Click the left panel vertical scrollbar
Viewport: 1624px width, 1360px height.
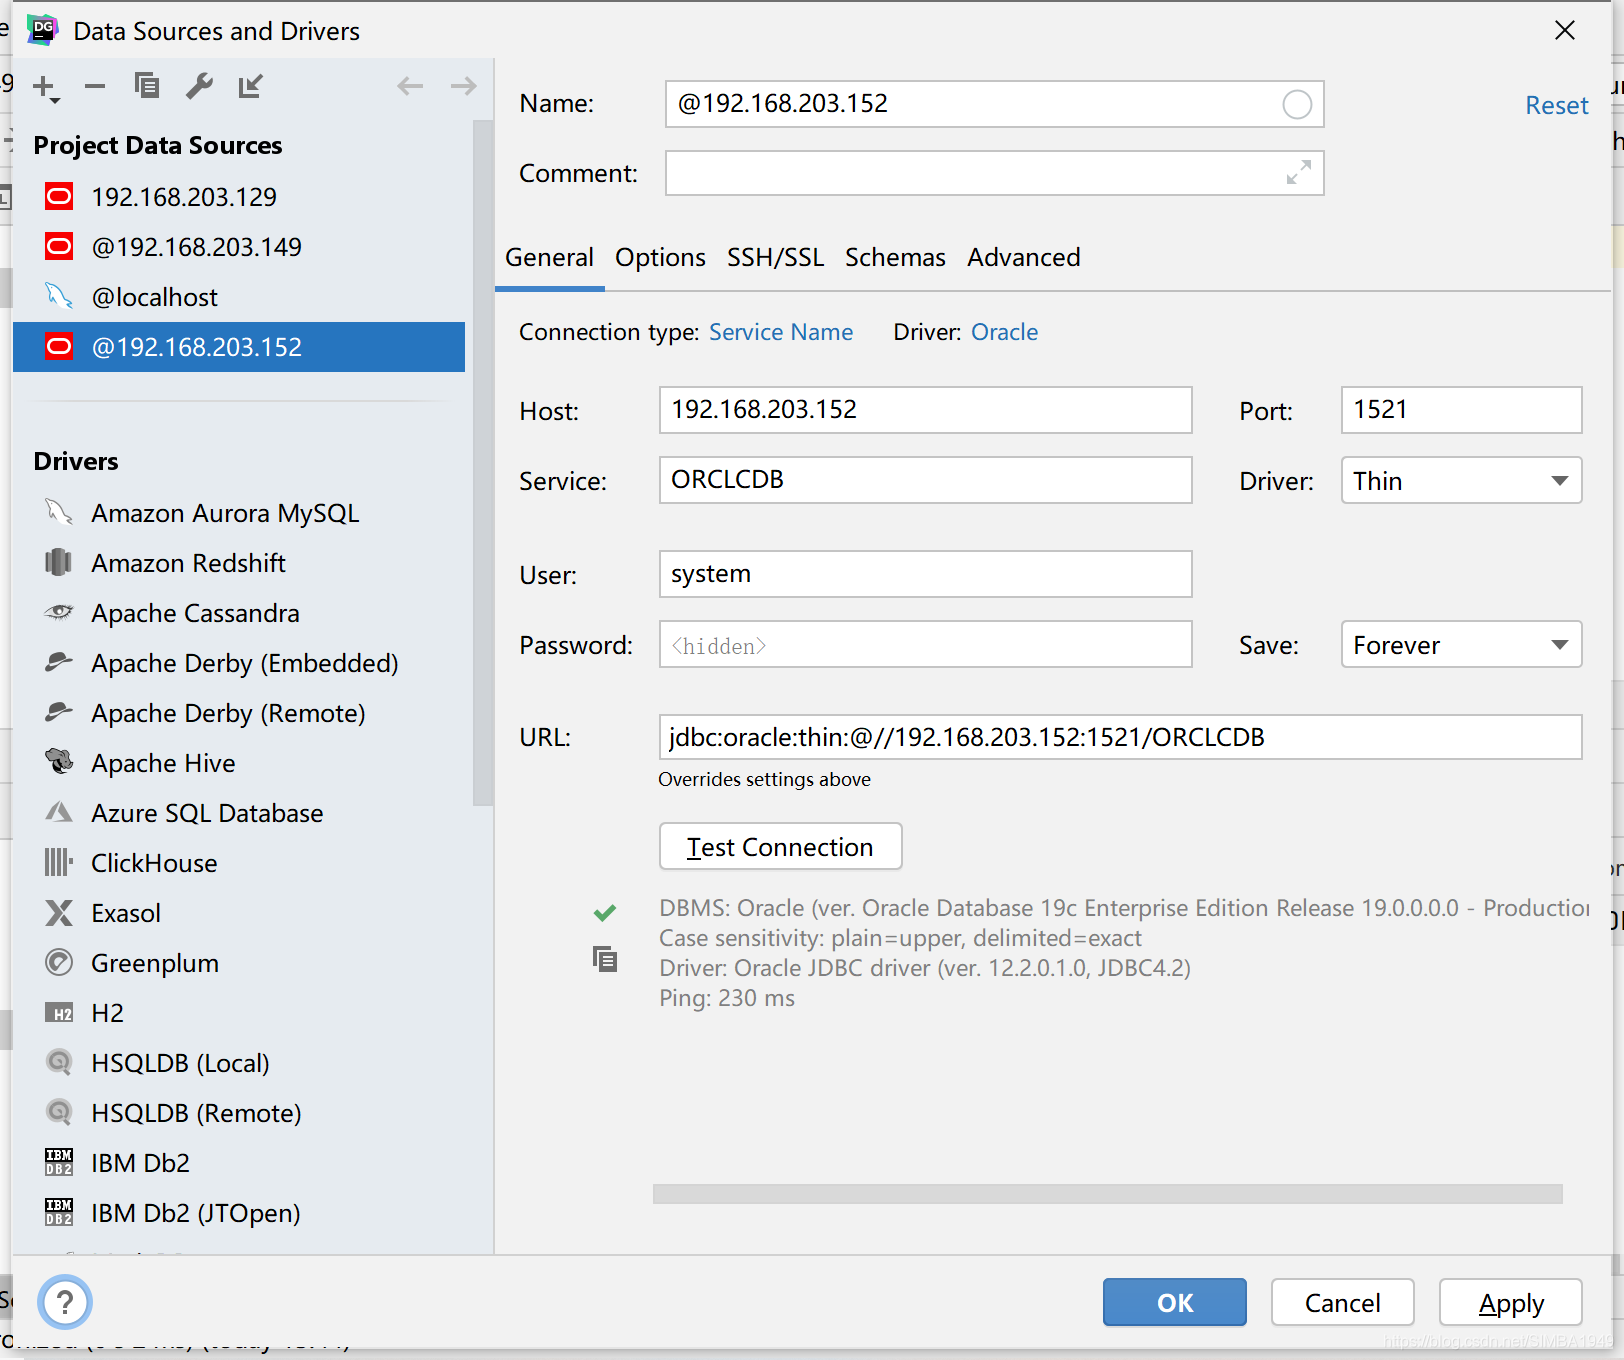(x=483, y=462)
